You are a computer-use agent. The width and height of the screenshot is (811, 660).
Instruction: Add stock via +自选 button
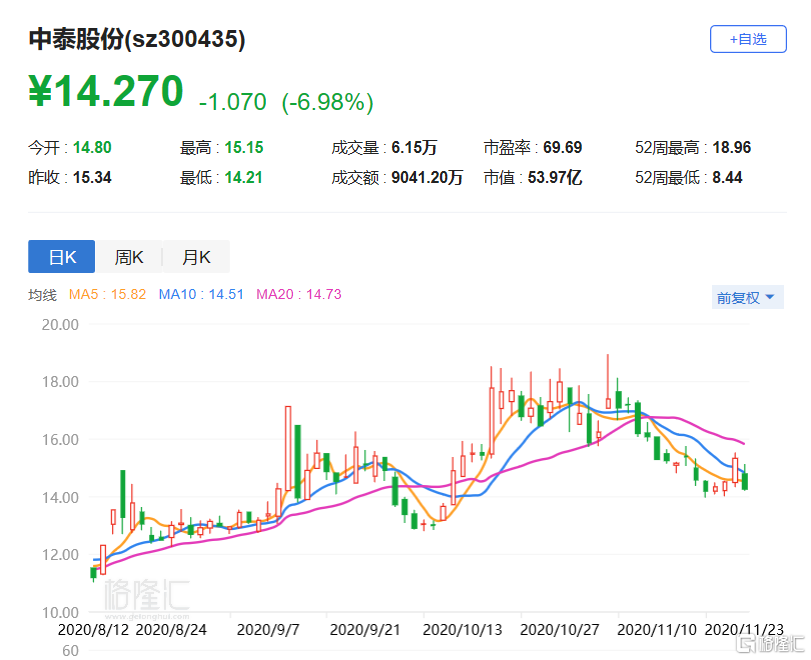pyautogui.click(x=748, y=39)
